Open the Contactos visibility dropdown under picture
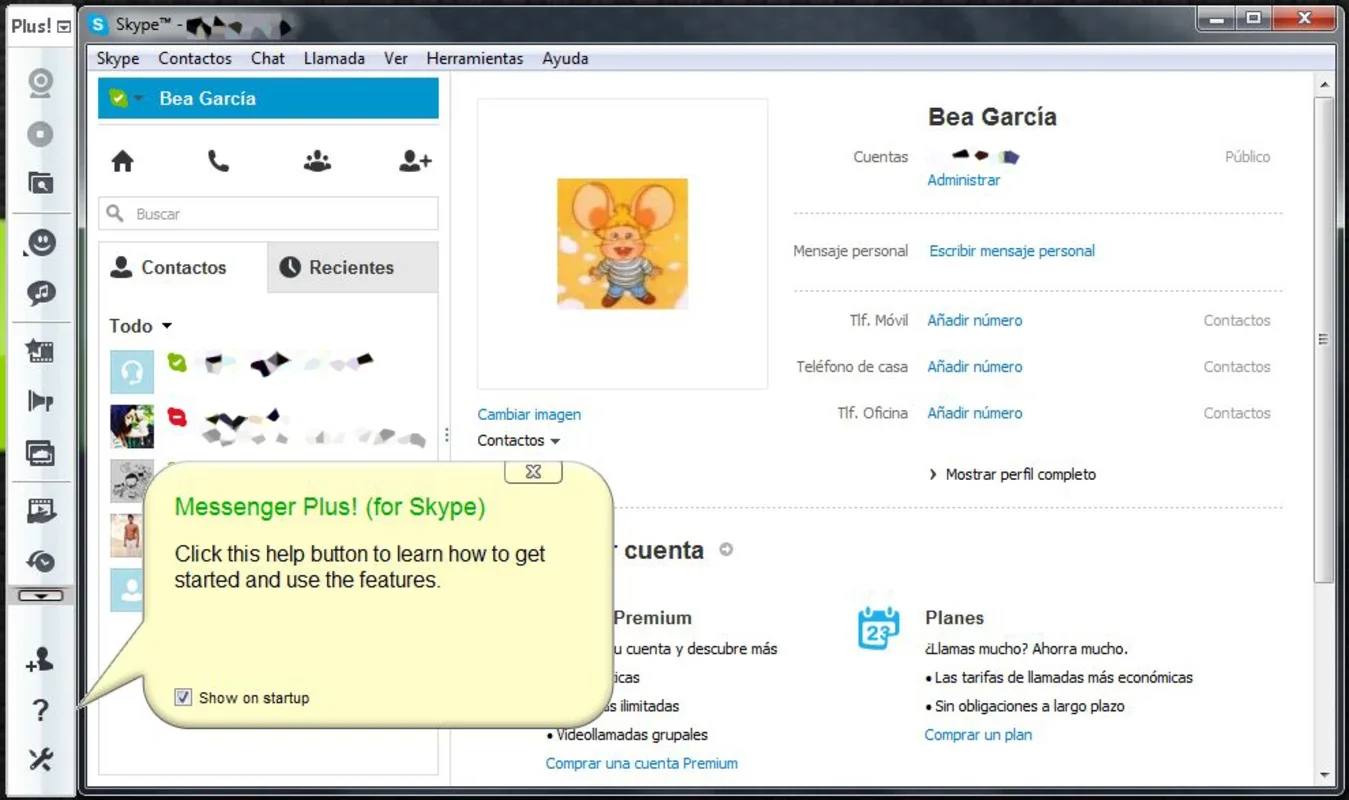 click(x=519, y=440)
